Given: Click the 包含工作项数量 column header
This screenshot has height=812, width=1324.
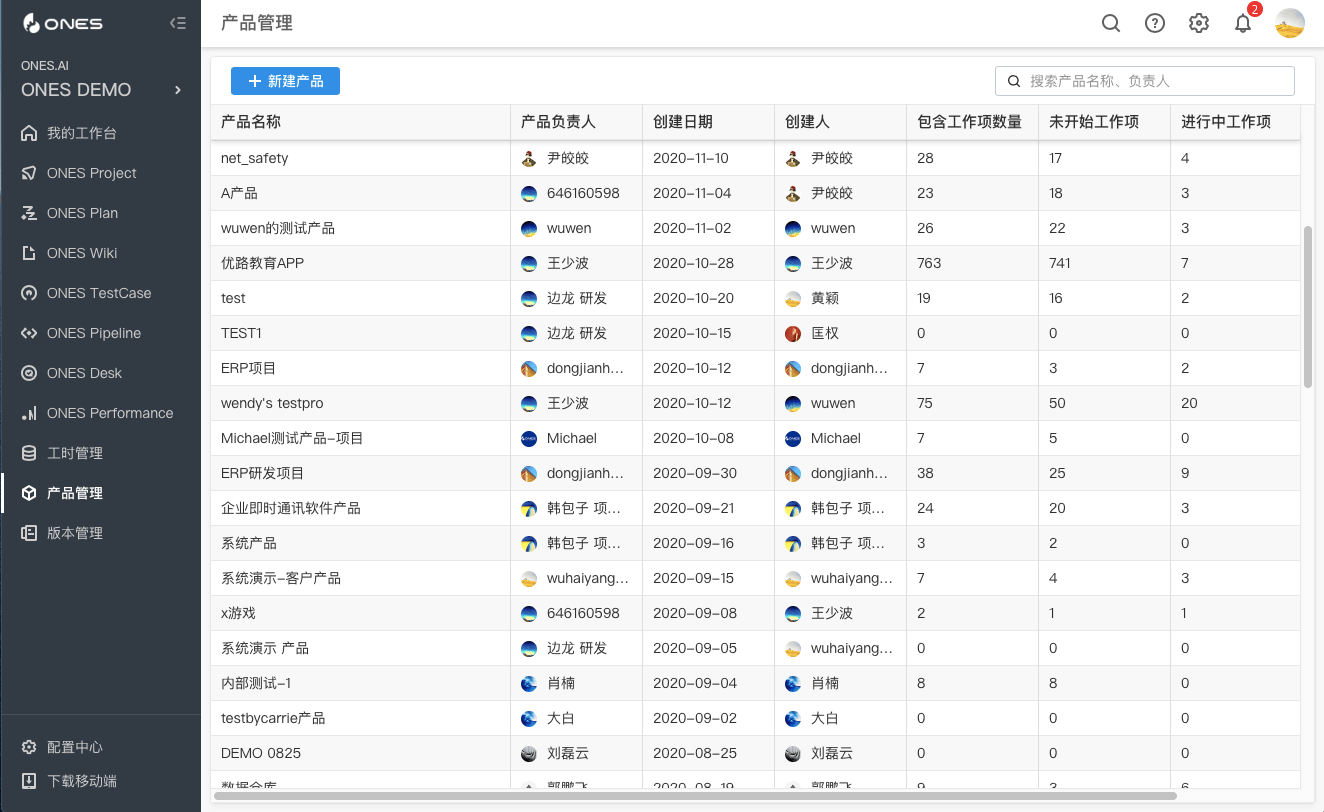Looking at the screenshot, I should pos(970,122).
